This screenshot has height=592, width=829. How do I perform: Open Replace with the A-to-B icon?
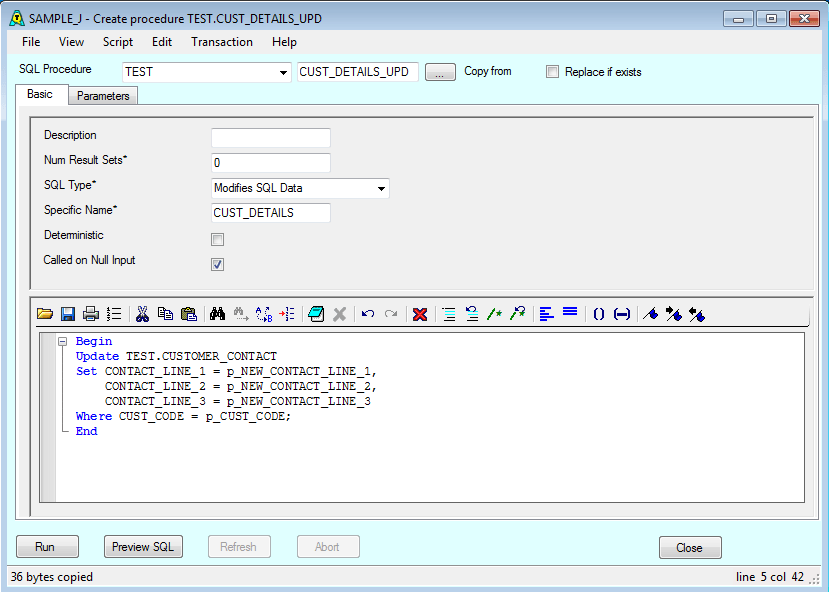(x=264, y=314)
